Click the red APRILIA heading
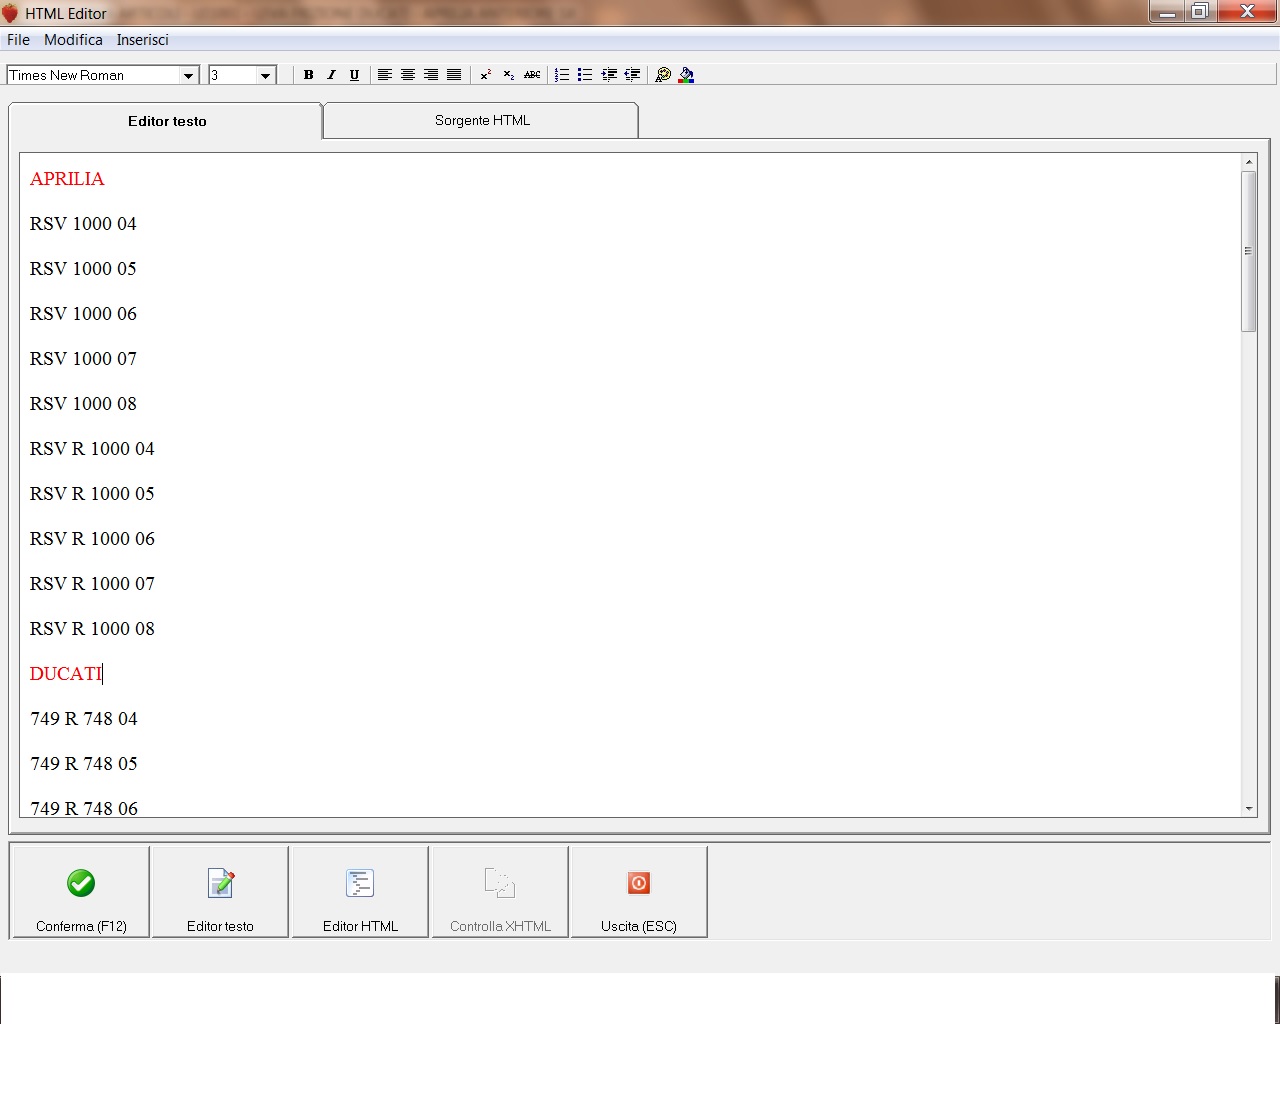Viewport: 1280px width, 1093px height. (67, 179)
